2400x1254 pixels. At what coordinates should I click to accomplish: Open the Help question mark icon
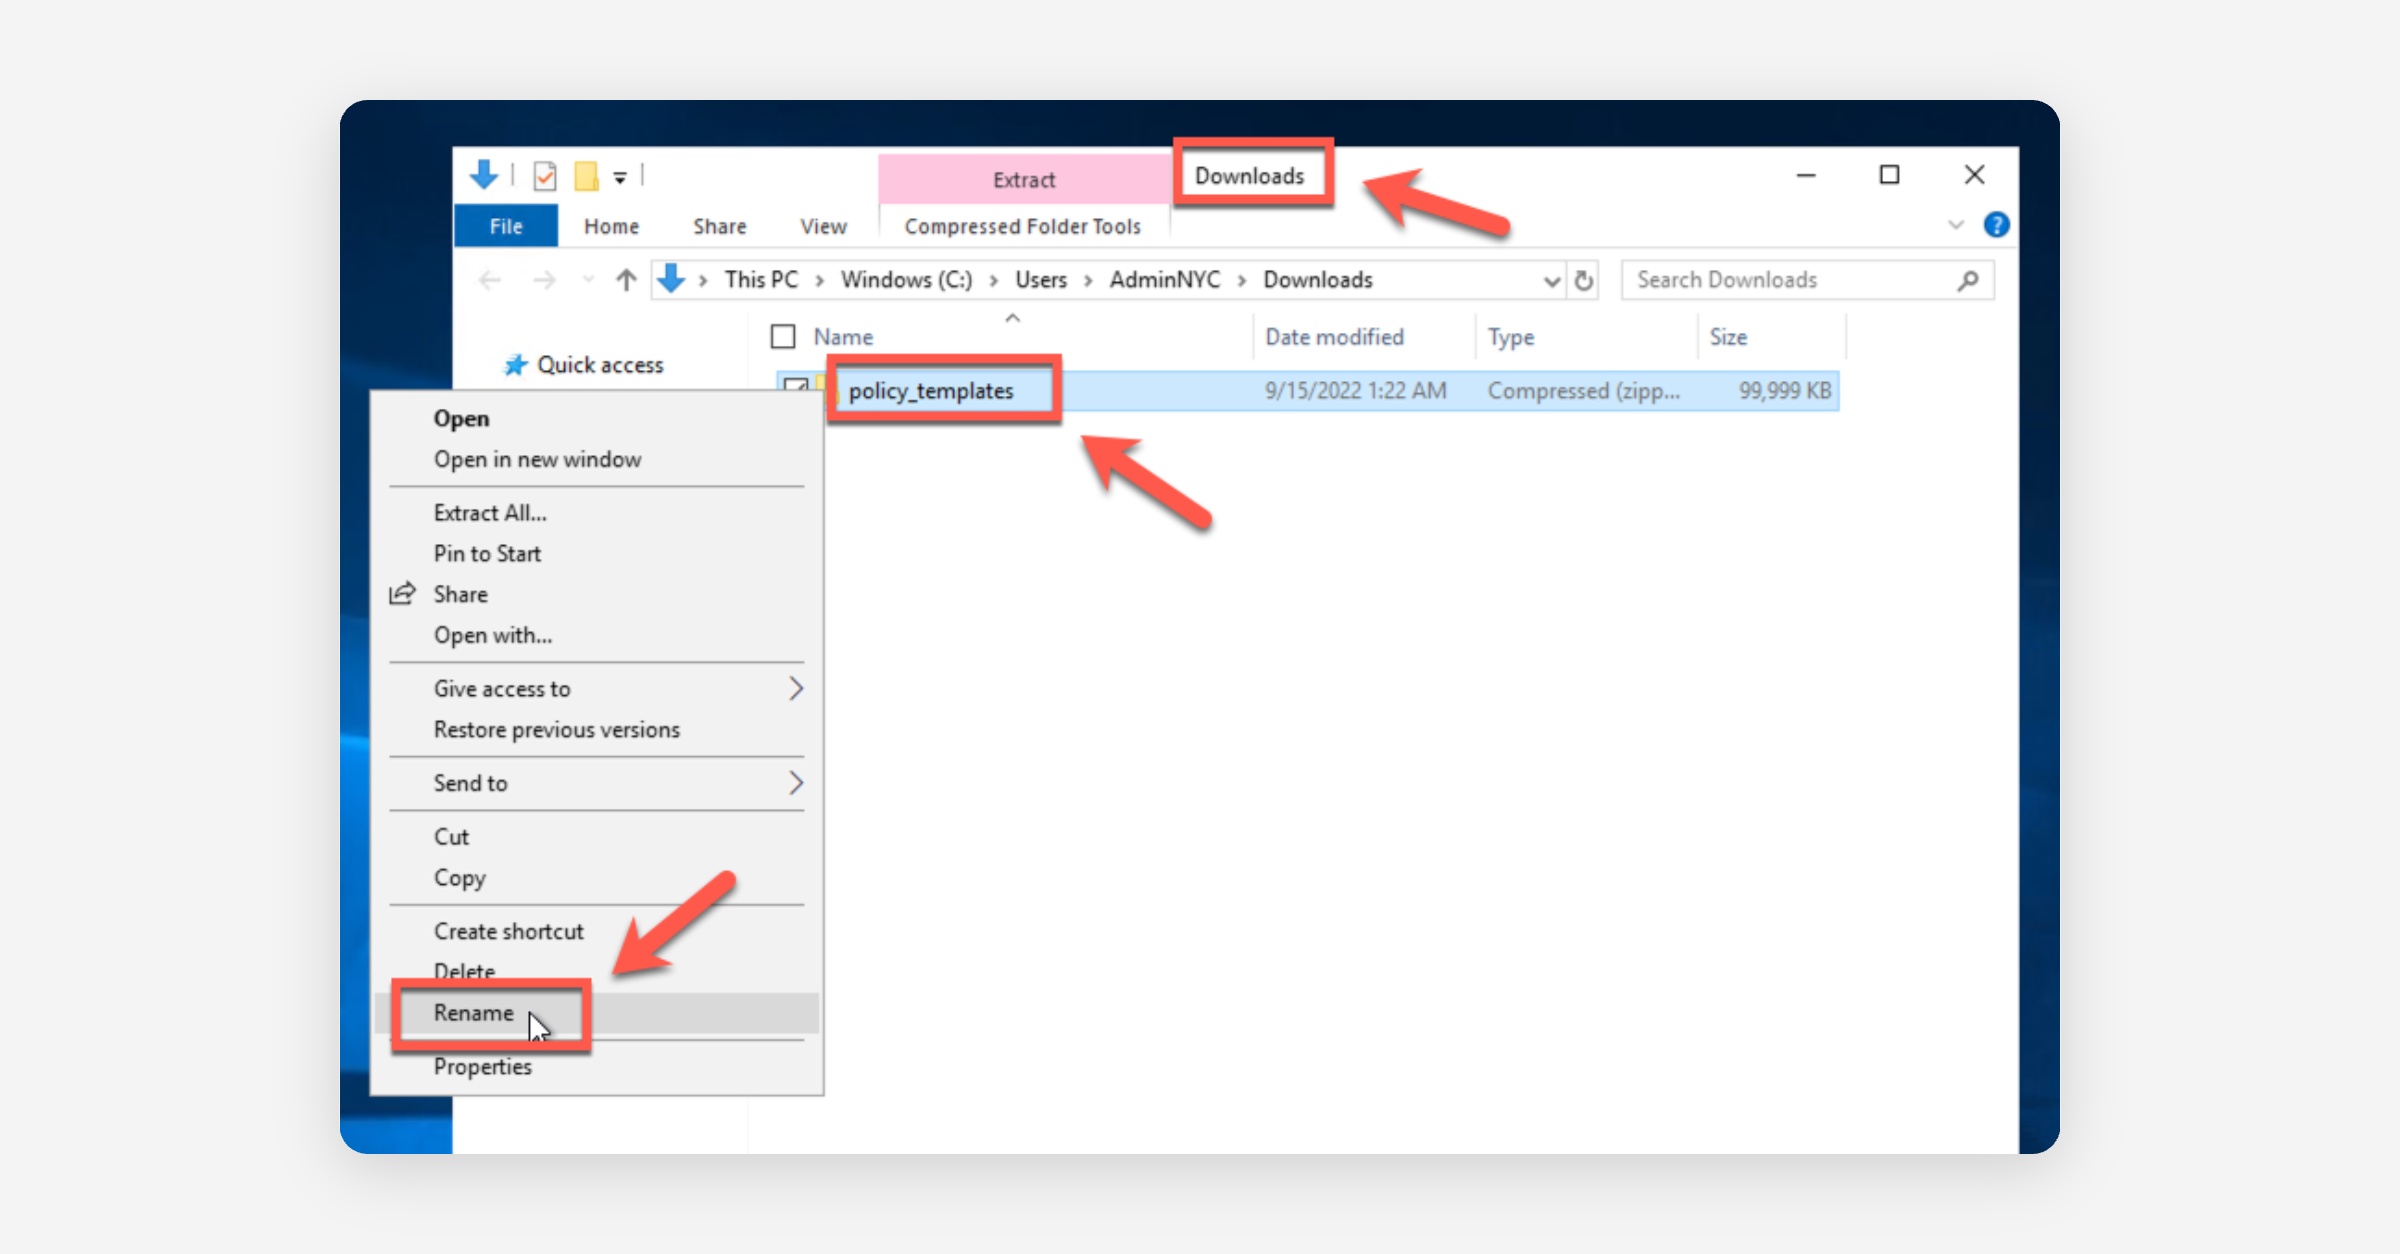[x=1996, y=225]
